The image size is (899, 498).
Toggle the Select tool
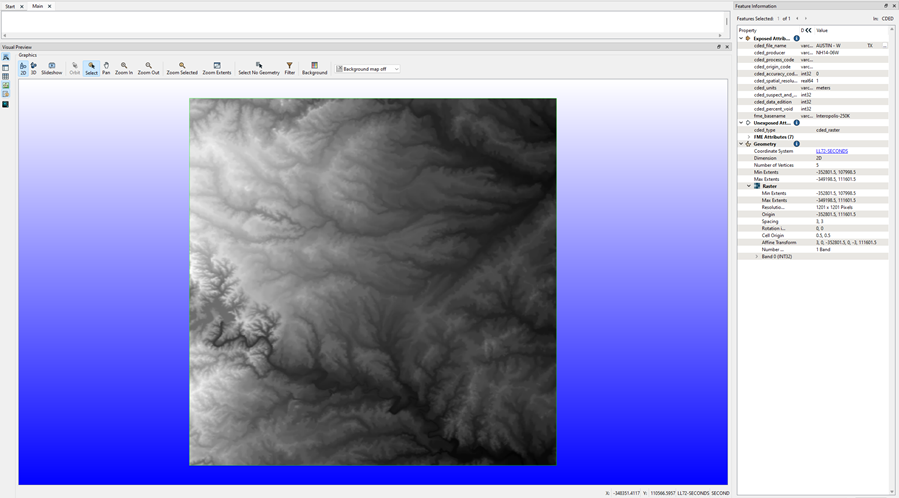(x=91, y=68)
